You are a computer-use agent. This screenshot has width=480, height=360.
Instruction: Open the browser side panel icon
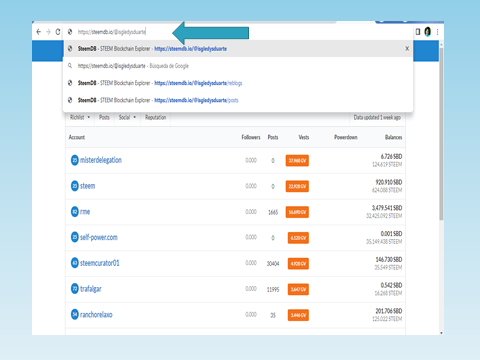click(418, 32)
